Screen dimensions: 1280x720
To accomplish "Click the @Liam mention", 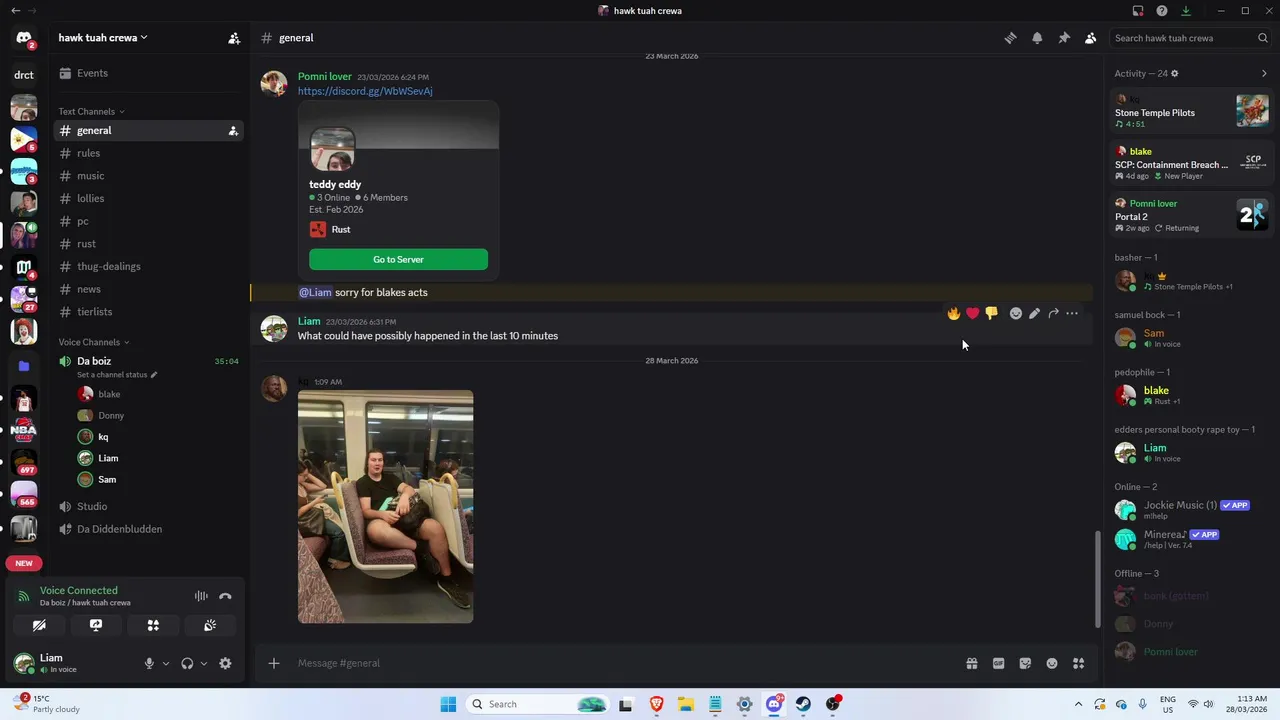I will point(315,292).
